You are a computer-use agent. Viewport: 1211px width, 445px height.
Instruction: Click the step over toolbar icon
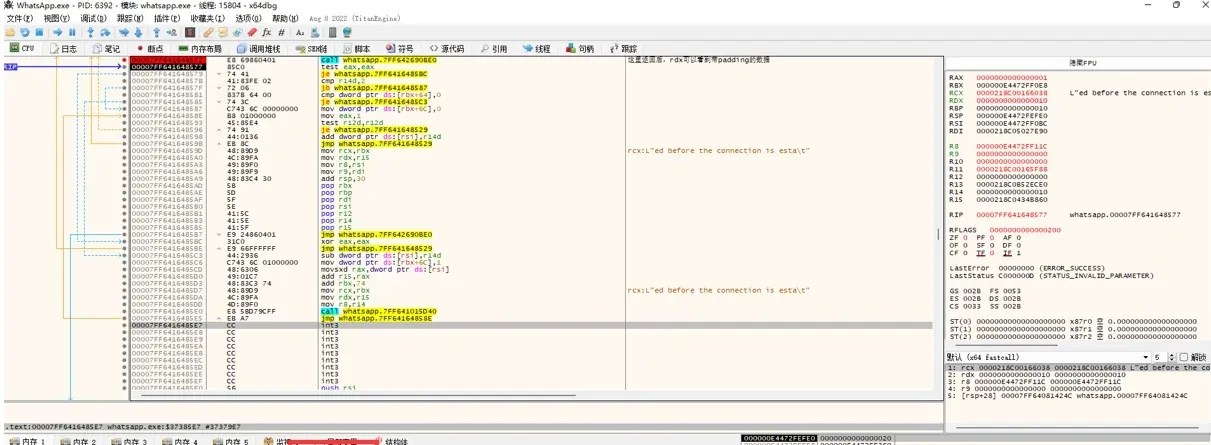(105, 32)
